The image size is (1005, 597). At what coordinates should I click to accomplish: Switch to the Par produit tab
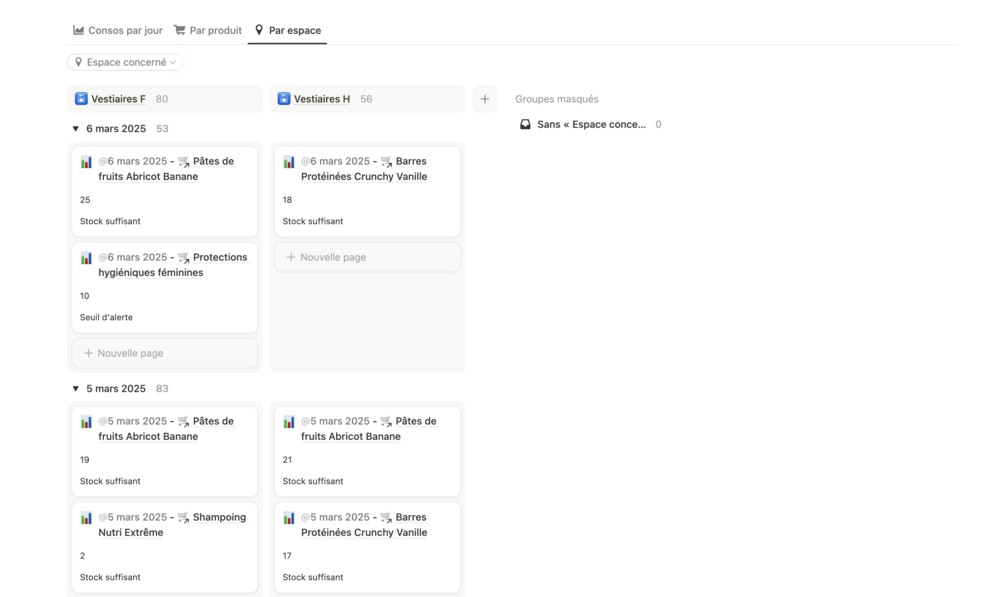click(208, 30)
